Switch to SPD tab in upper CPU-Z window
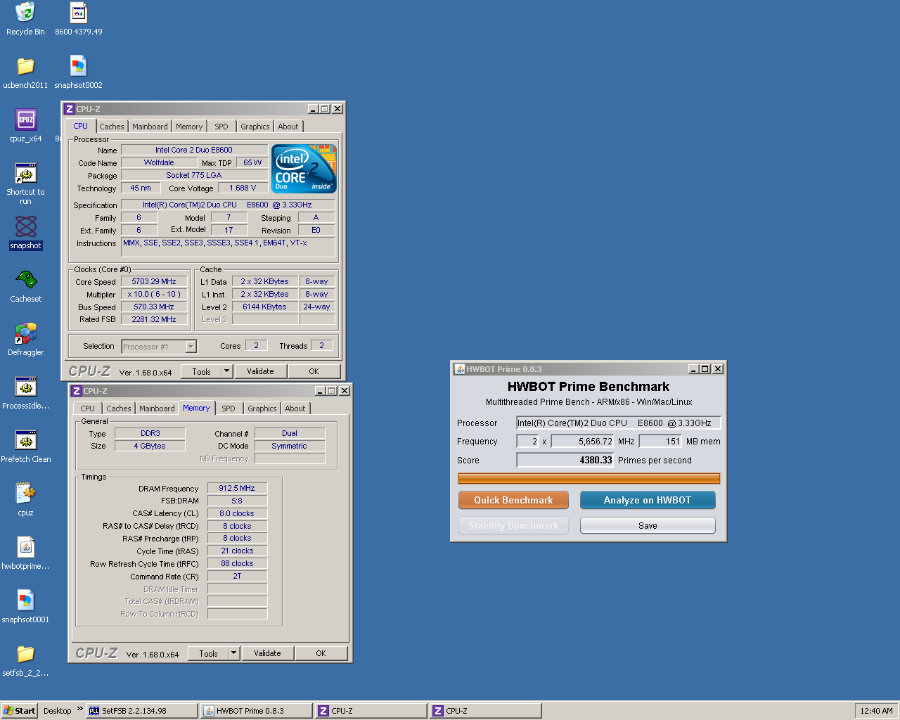Viewport: 900px width, 720px height. pos(221,126)
